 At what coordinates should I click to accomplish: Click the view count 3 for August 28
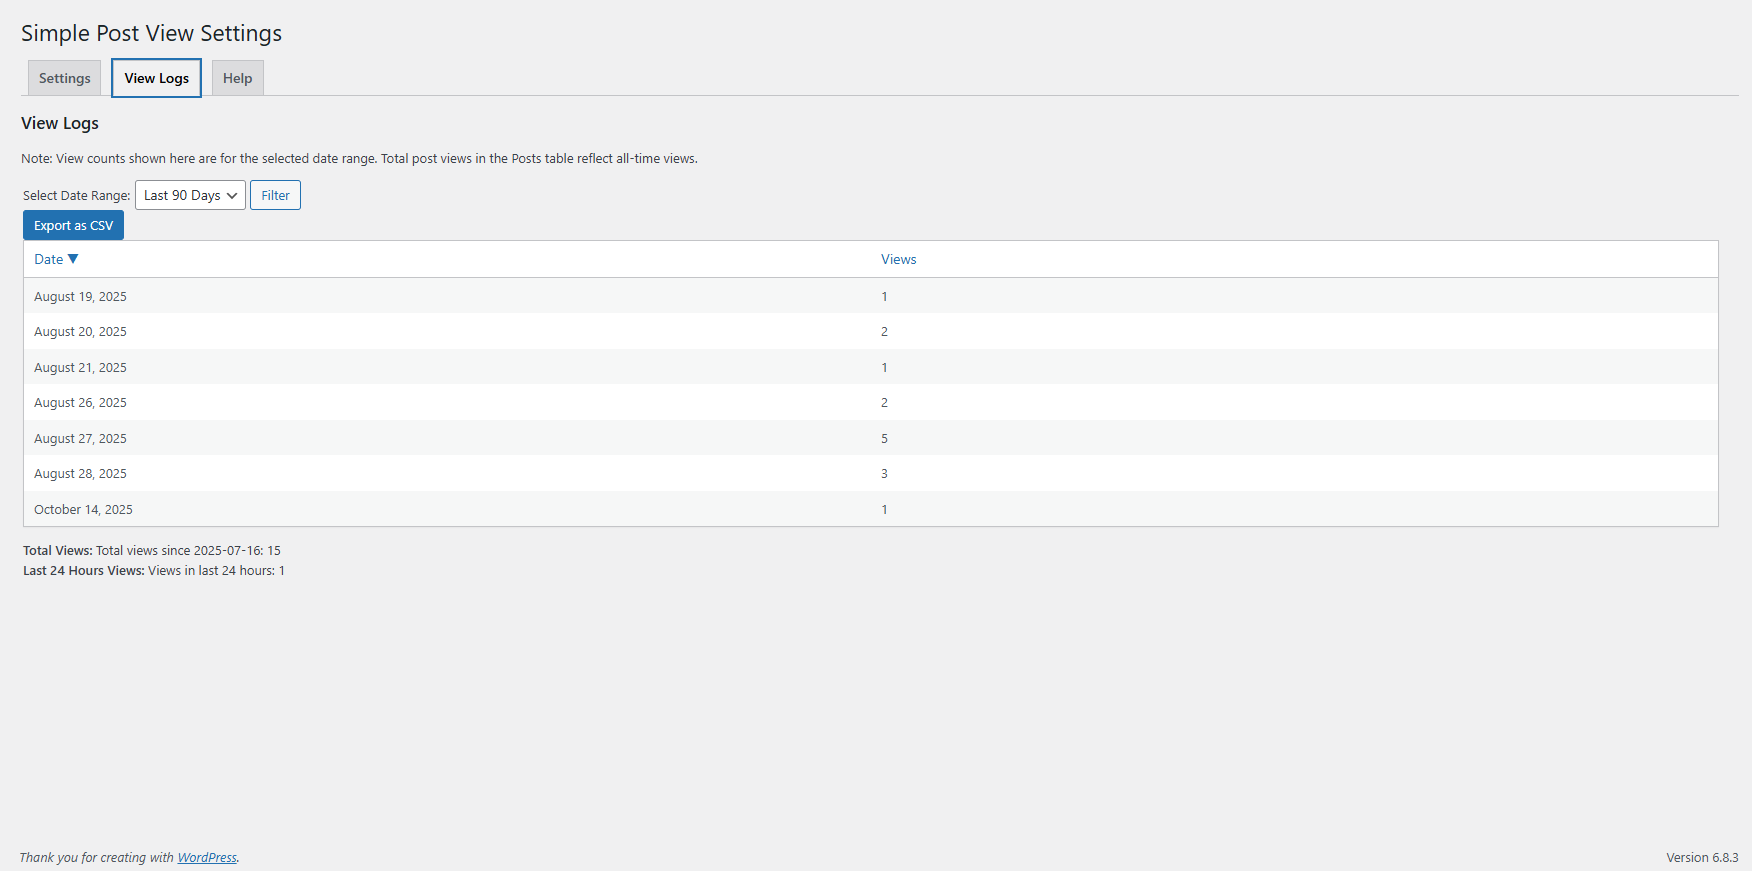click(x=884, y=474)
